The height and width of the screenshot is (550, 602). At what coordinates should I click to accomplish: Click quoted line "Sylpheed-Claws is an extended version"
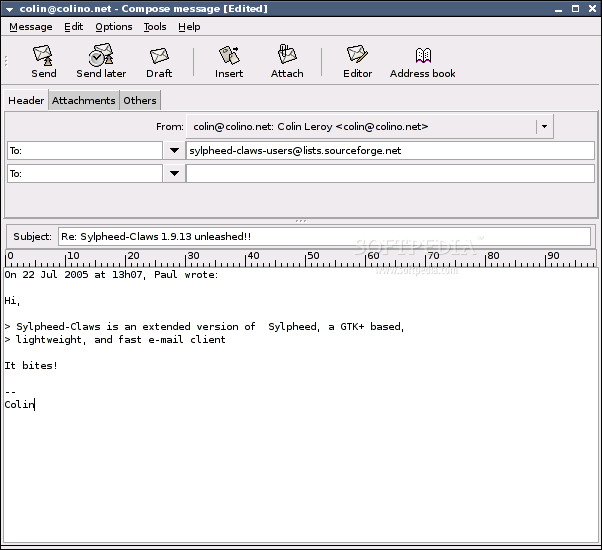pyautogui.click(x=204, y=327)
